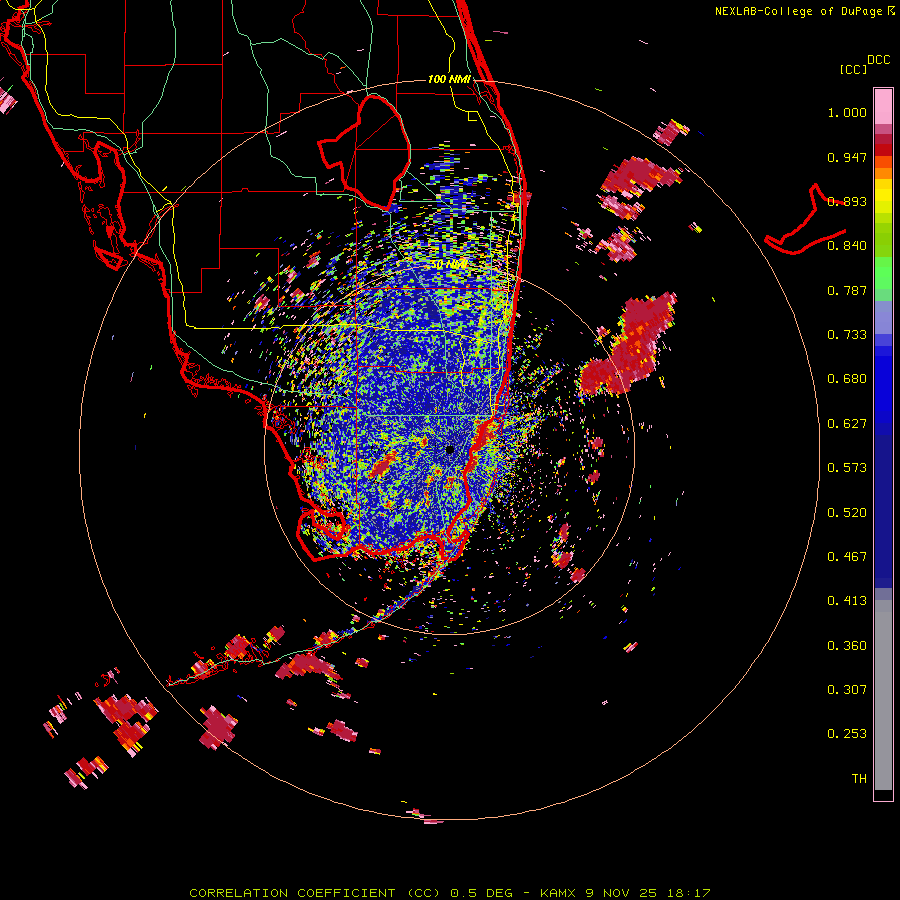The height and width of the screenshot is (900, 900).
Task: Click the [CC] unit label
Action: coord(853,69)
